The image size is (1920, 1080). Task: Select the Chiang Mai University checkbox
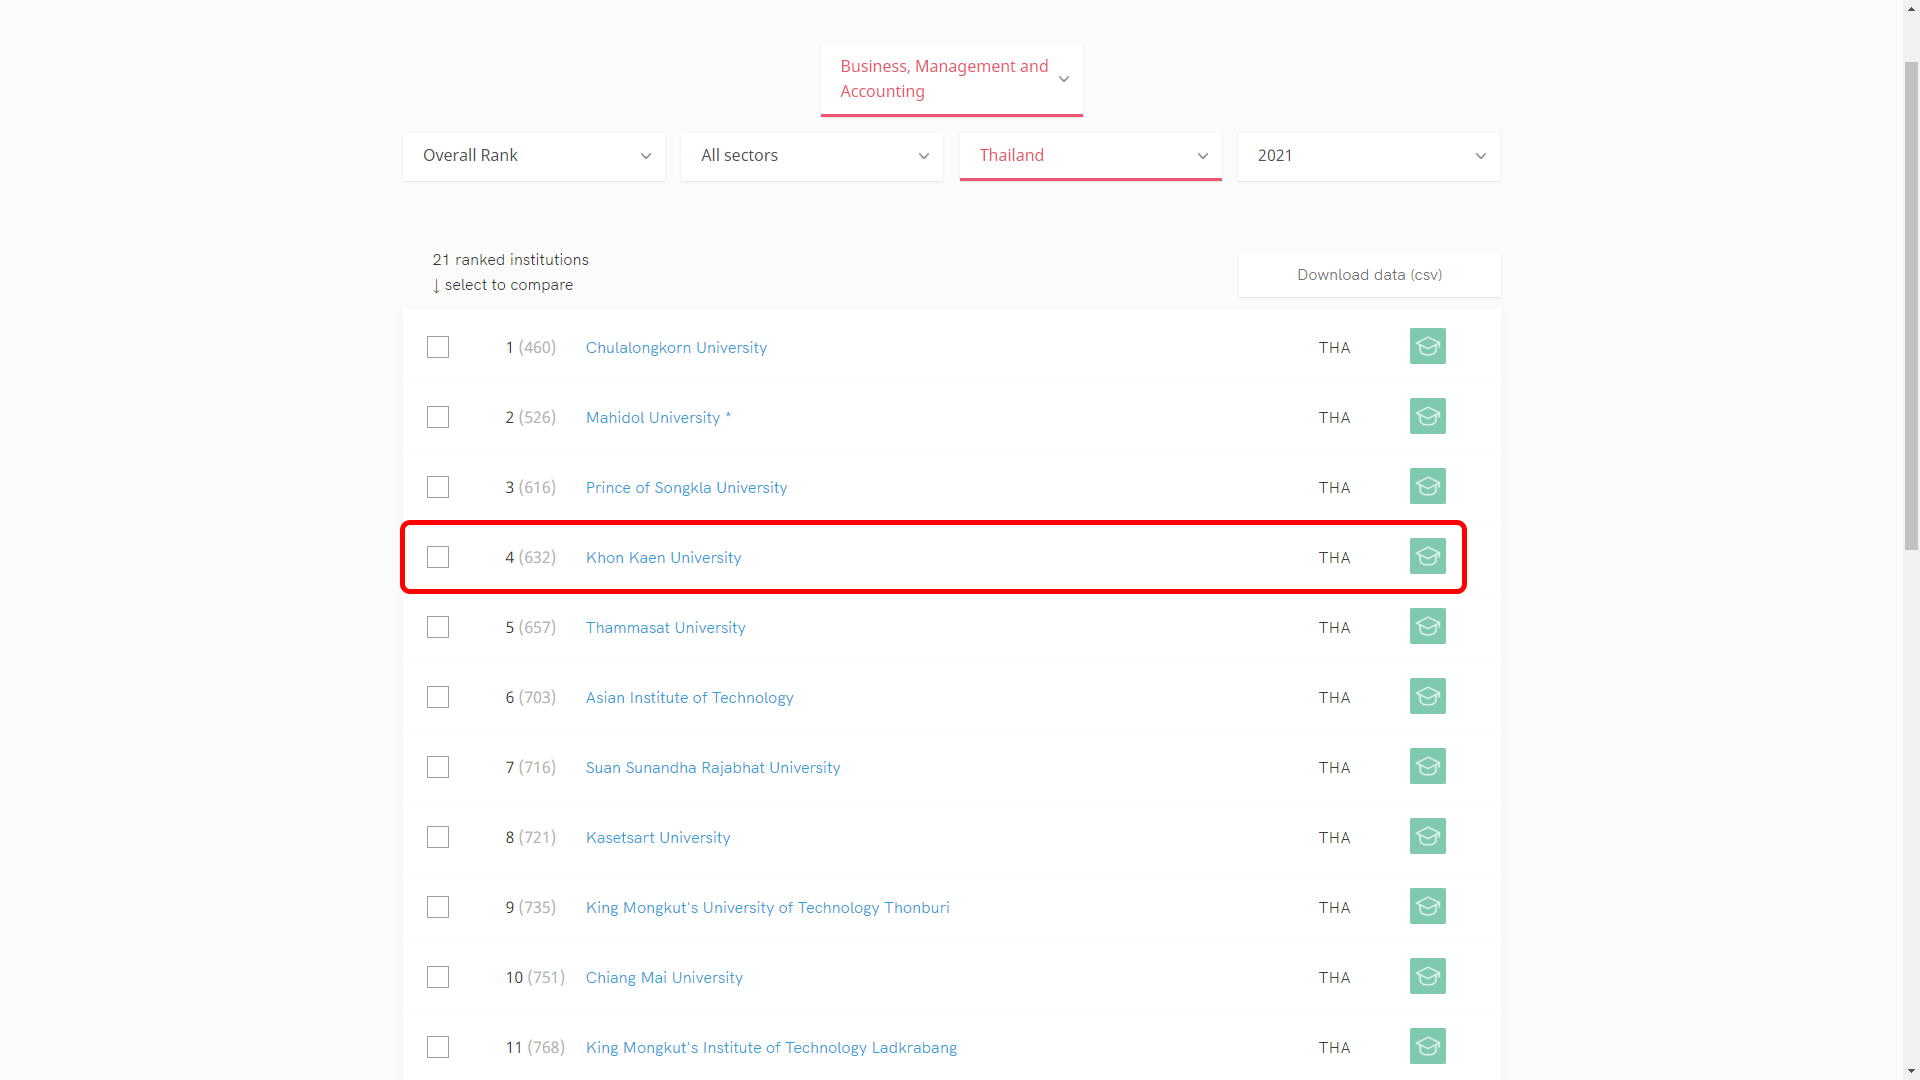(438, 977)
